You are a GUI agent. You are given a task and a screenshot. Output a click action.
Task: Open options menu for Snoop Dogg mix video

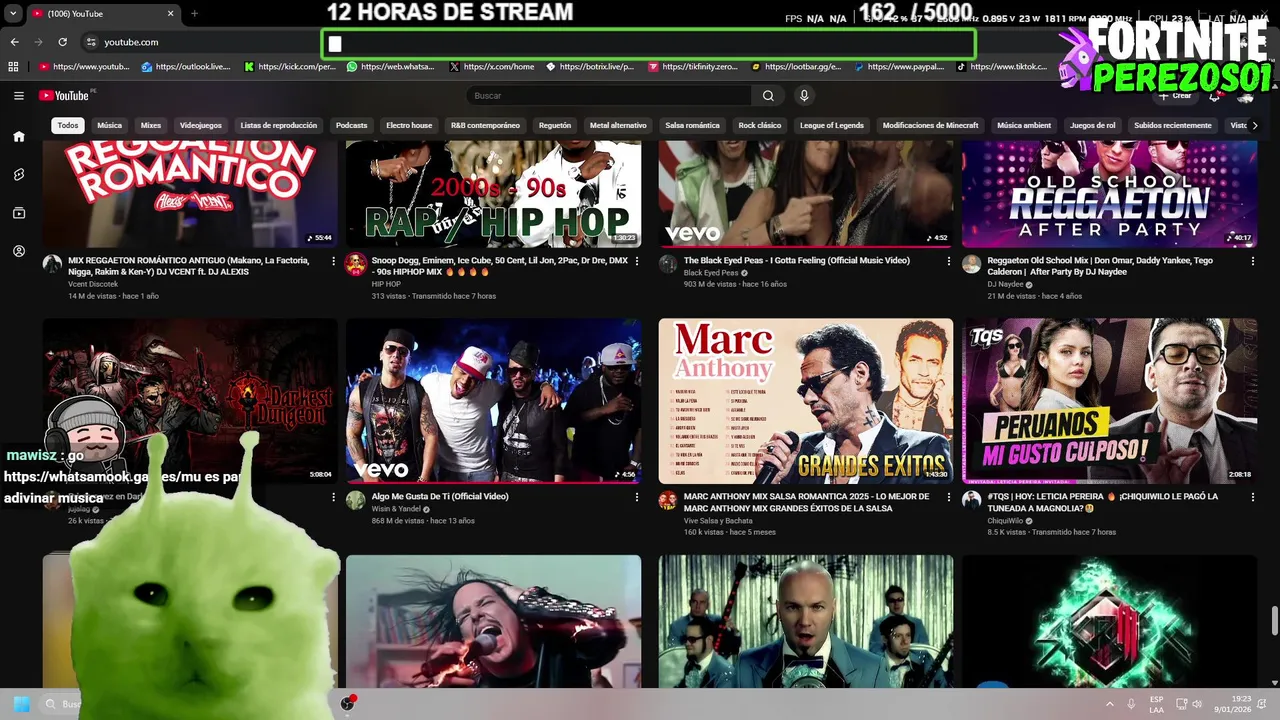[637, 261]
